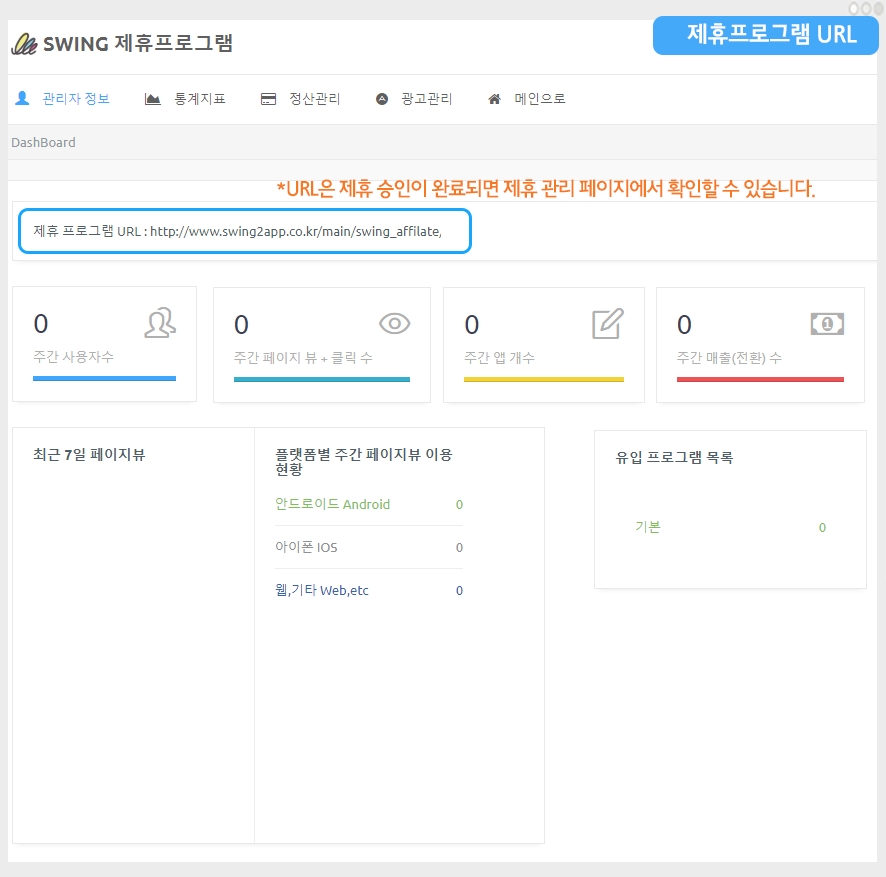Click the 제휴프로그램 URL blue button

(x=766, y=35)
